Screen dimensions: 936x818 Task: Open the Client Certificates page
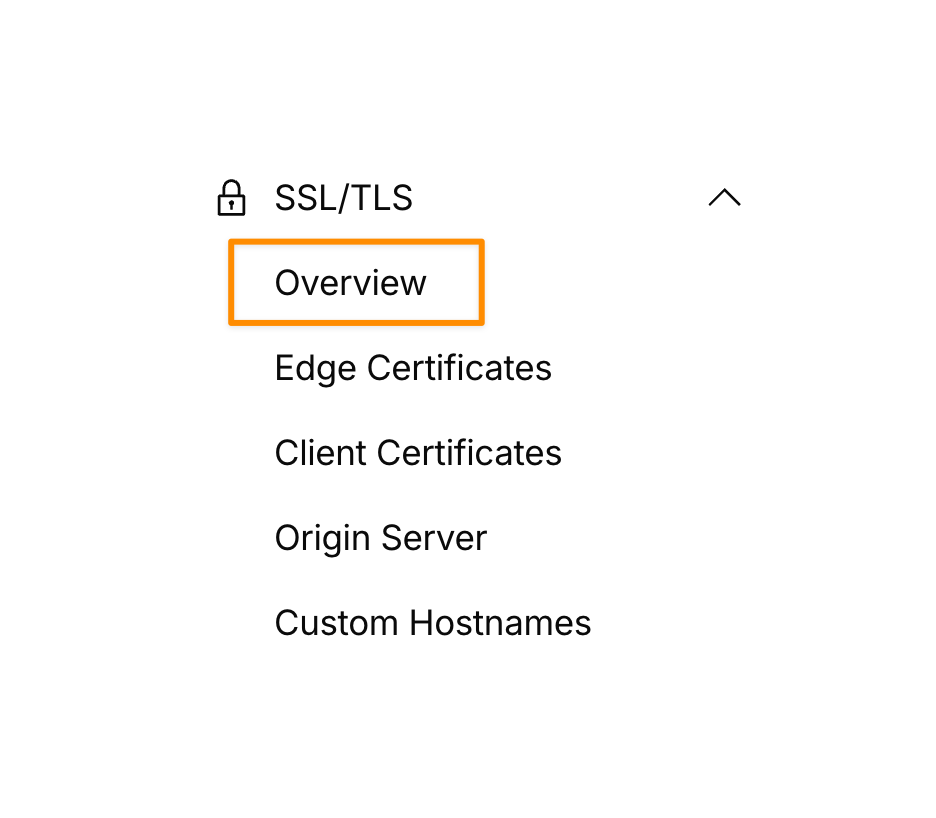click(x=418, y=453)
